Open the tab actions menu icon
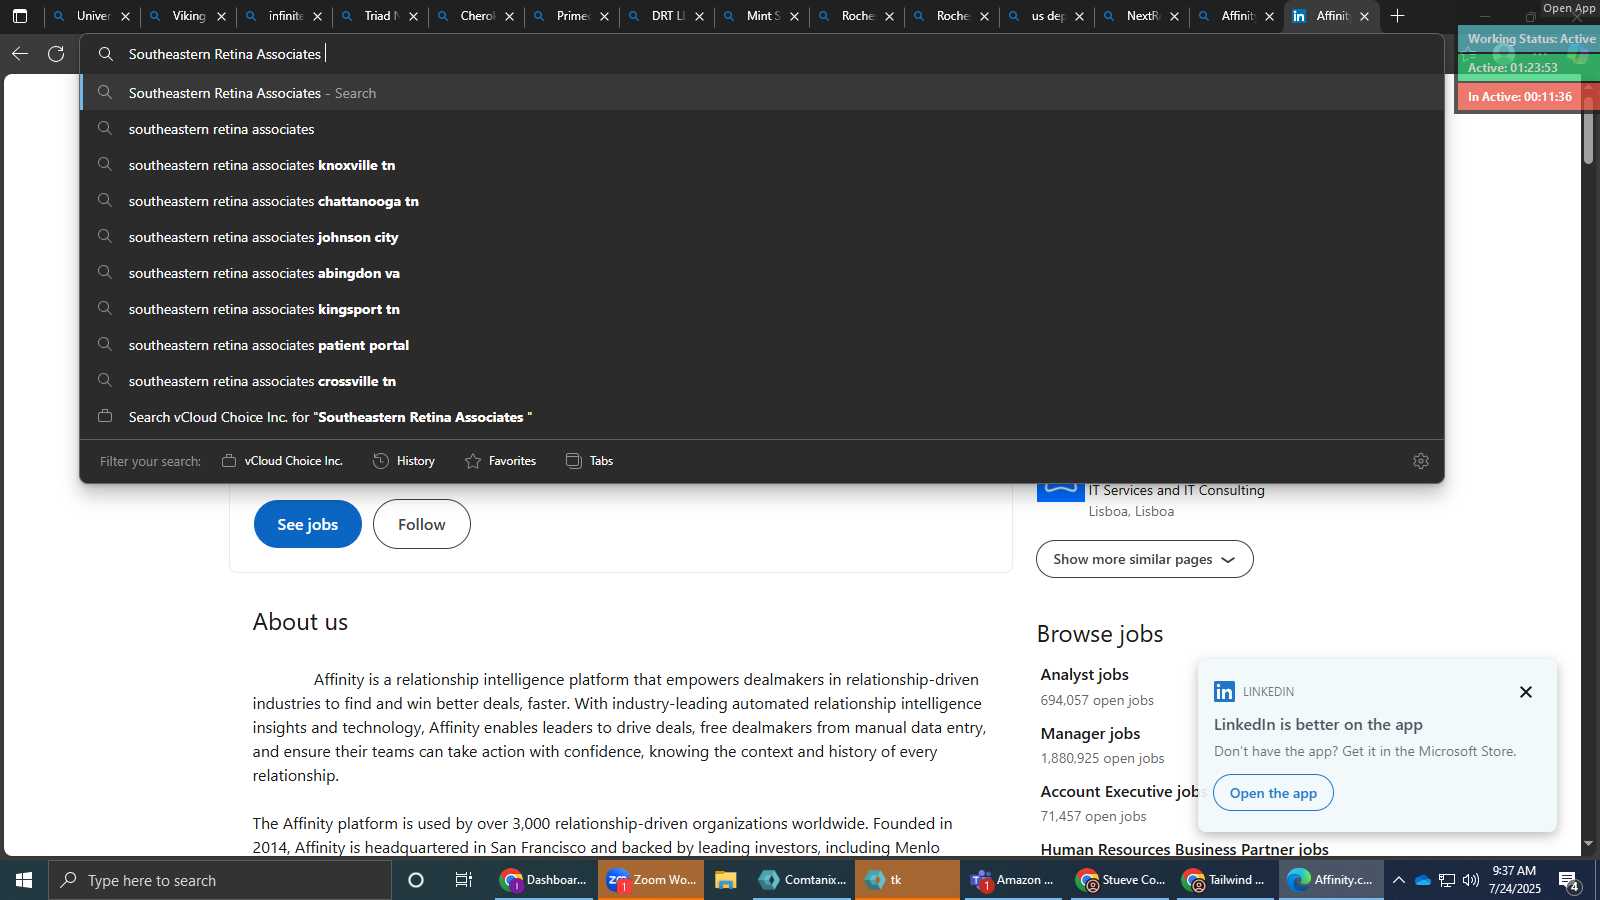The width and height of the screenshot is (1600, 900). coord(20,16)
